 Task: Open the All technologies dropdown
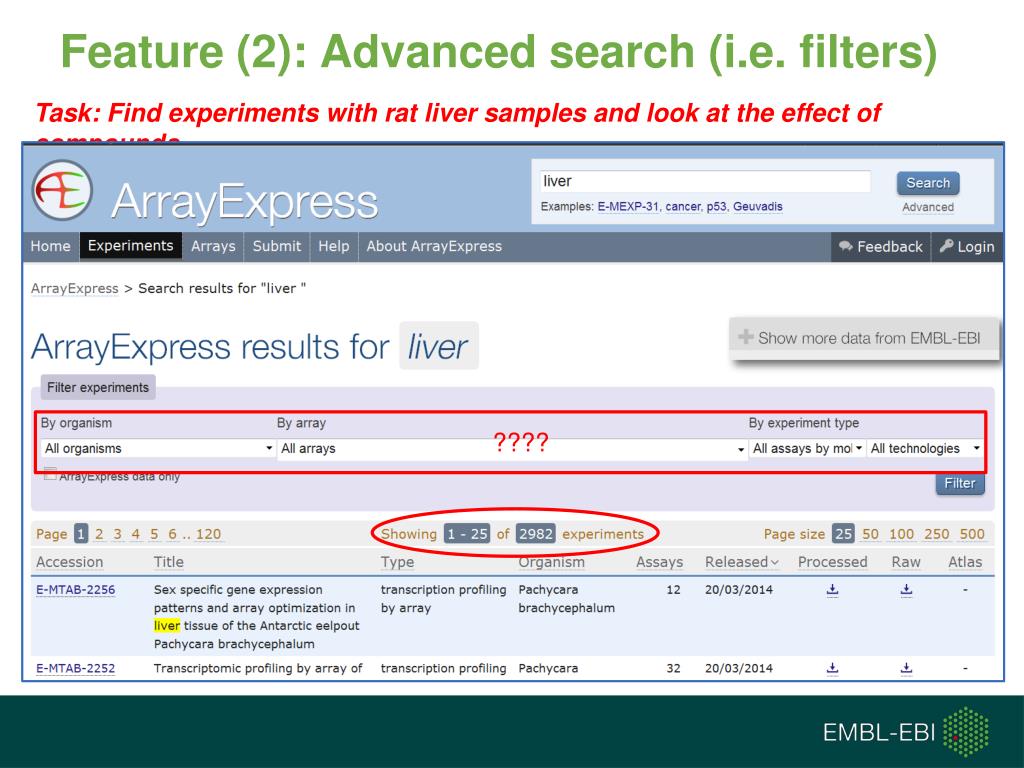(925, 448)
